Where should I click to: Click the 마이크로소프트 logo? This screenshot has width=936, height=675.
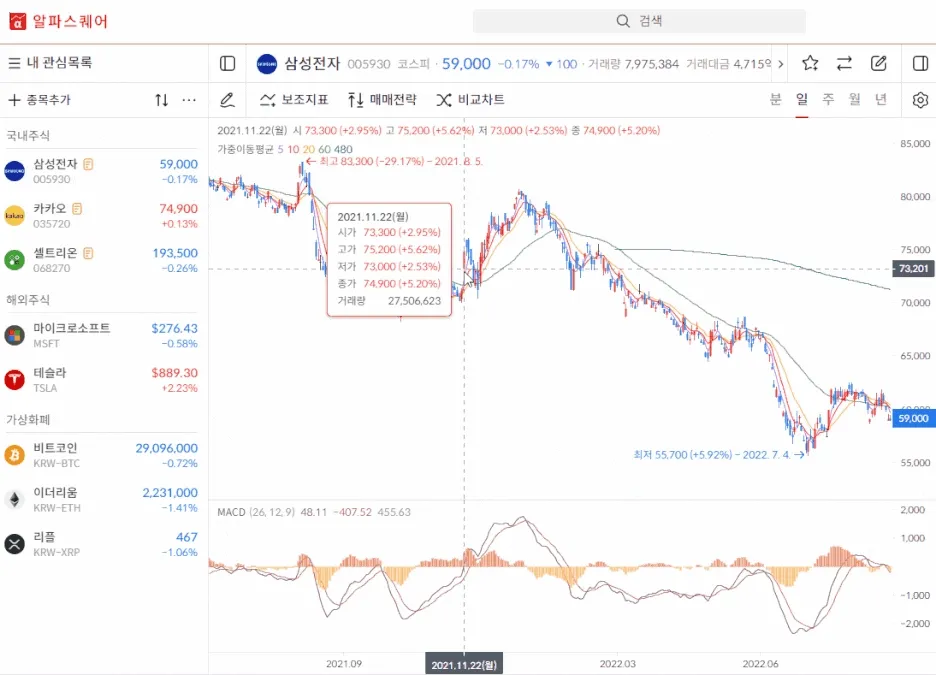point(14,335)
